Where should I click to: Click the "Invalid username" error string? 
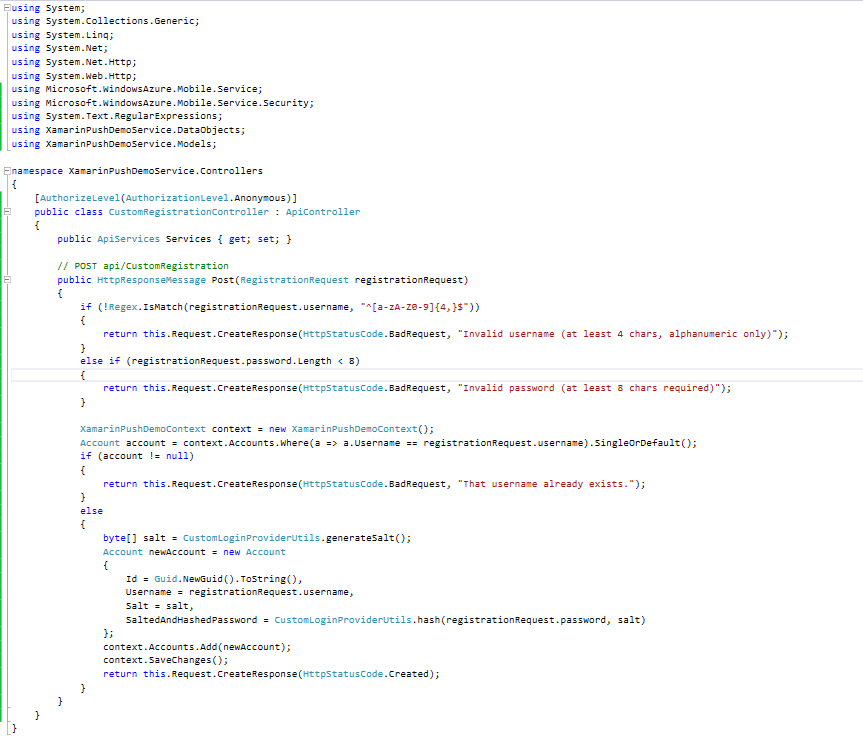click(x=617, y=334)
